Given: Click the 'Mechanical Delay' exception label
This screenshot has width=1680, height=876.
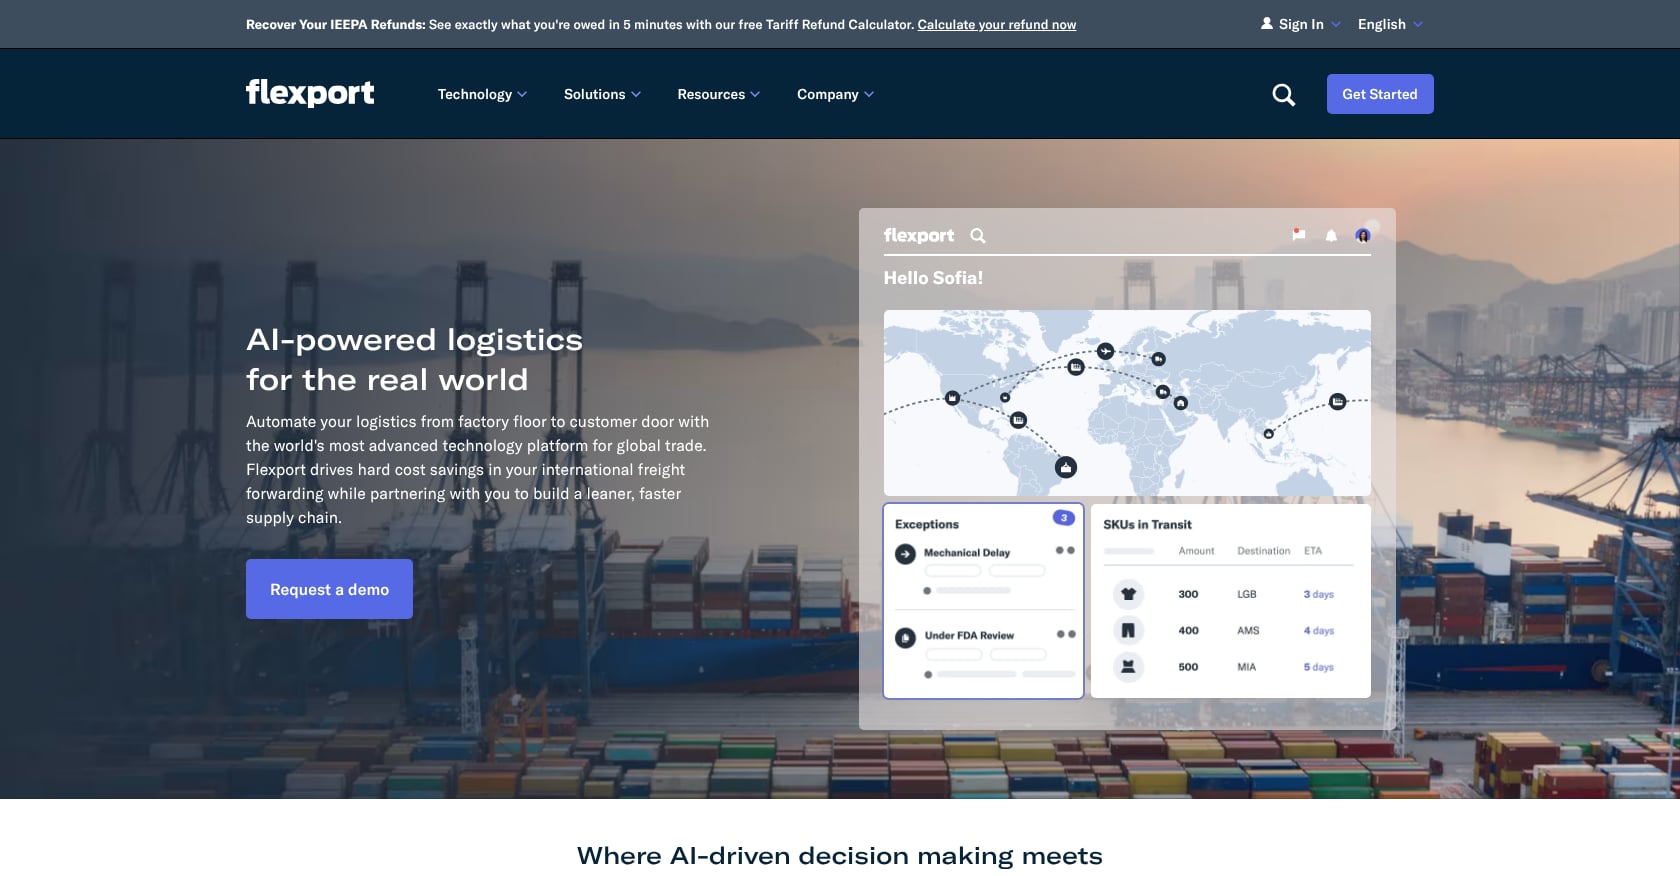Looking at the screenshot, I should pyautogui.click(x=967, y=552).
